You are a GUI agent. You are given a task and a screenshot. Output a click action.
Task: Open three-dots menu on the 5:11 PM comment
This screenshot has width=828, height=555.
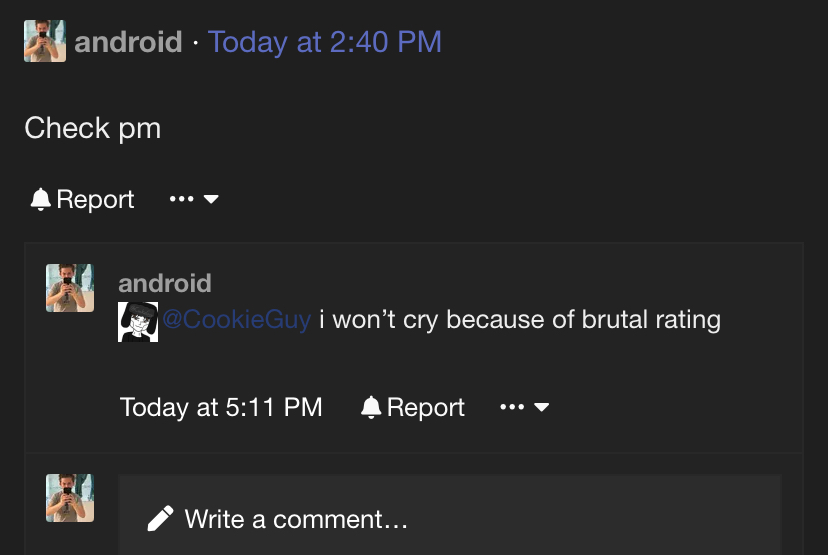point(512,407)
